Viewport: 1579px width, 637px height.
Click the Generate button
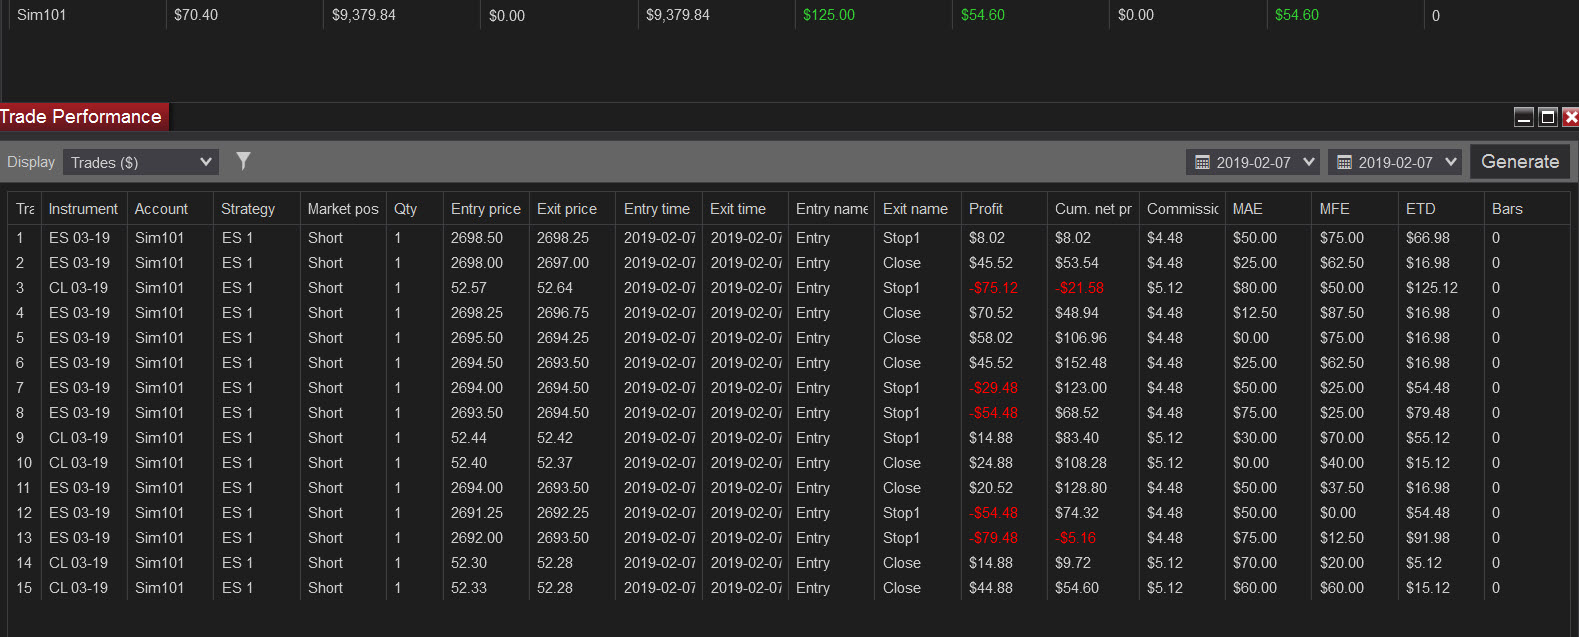[x=1520, y=162]
